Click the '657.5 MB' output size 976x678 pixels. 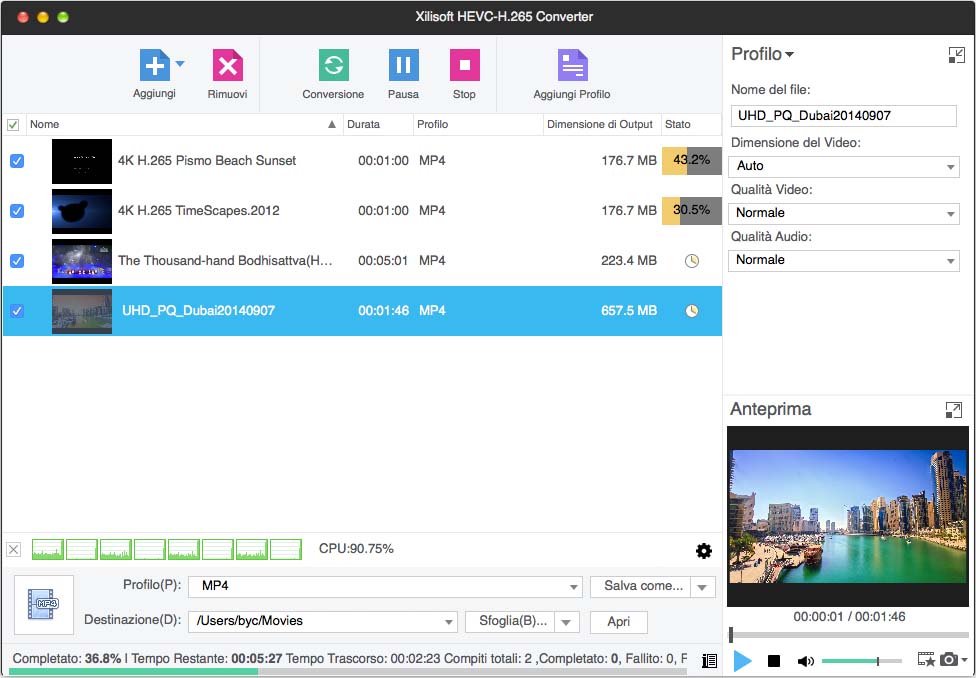[629, 311]
